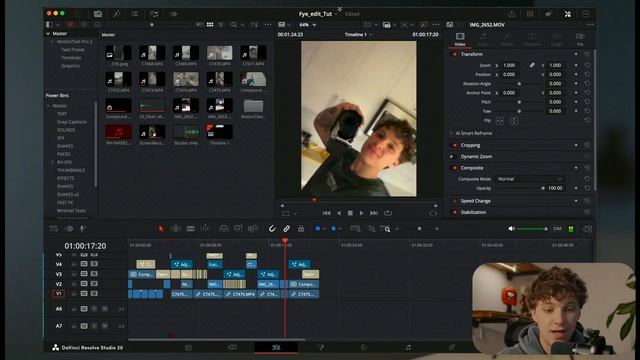Click flip vertical icon
Screen dimensions: 640x360
pos(514,121)
